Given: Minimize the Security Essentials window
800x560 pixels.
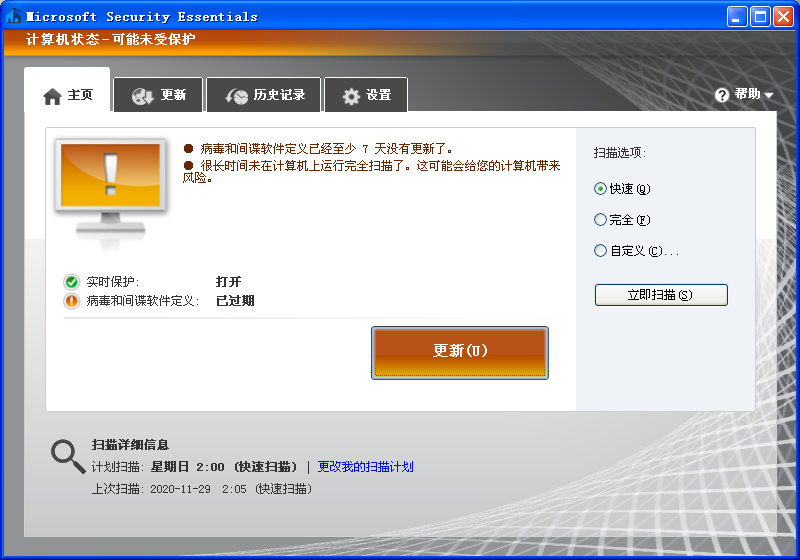Looking at the screenshot, I should (x=737, y=17).
